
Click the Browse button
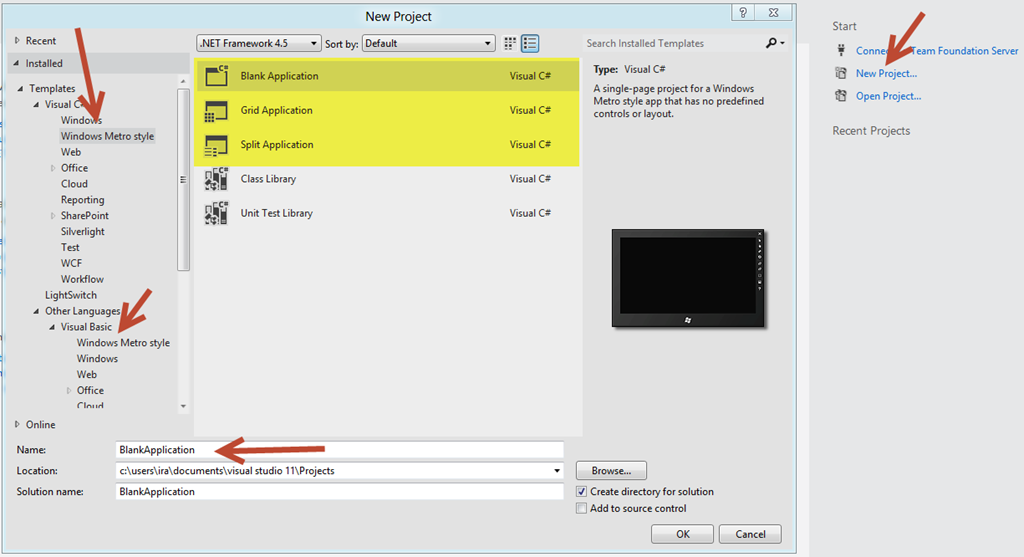coord(611,471)
